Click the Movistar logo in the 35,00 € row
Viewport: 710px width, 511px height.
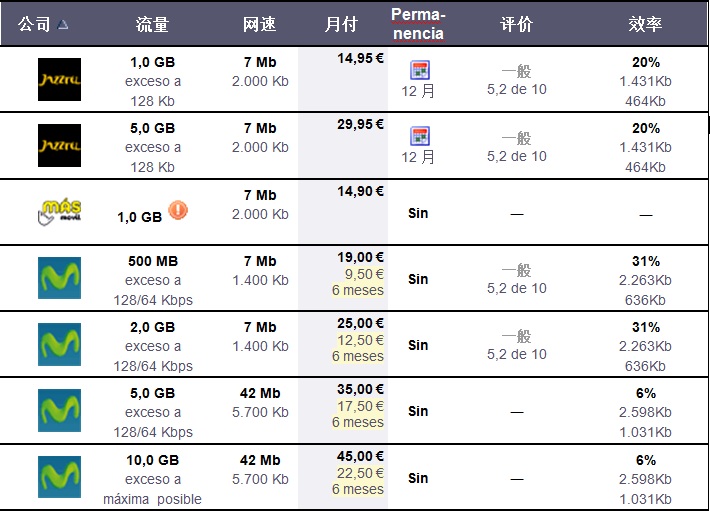(x=59, y=410)
